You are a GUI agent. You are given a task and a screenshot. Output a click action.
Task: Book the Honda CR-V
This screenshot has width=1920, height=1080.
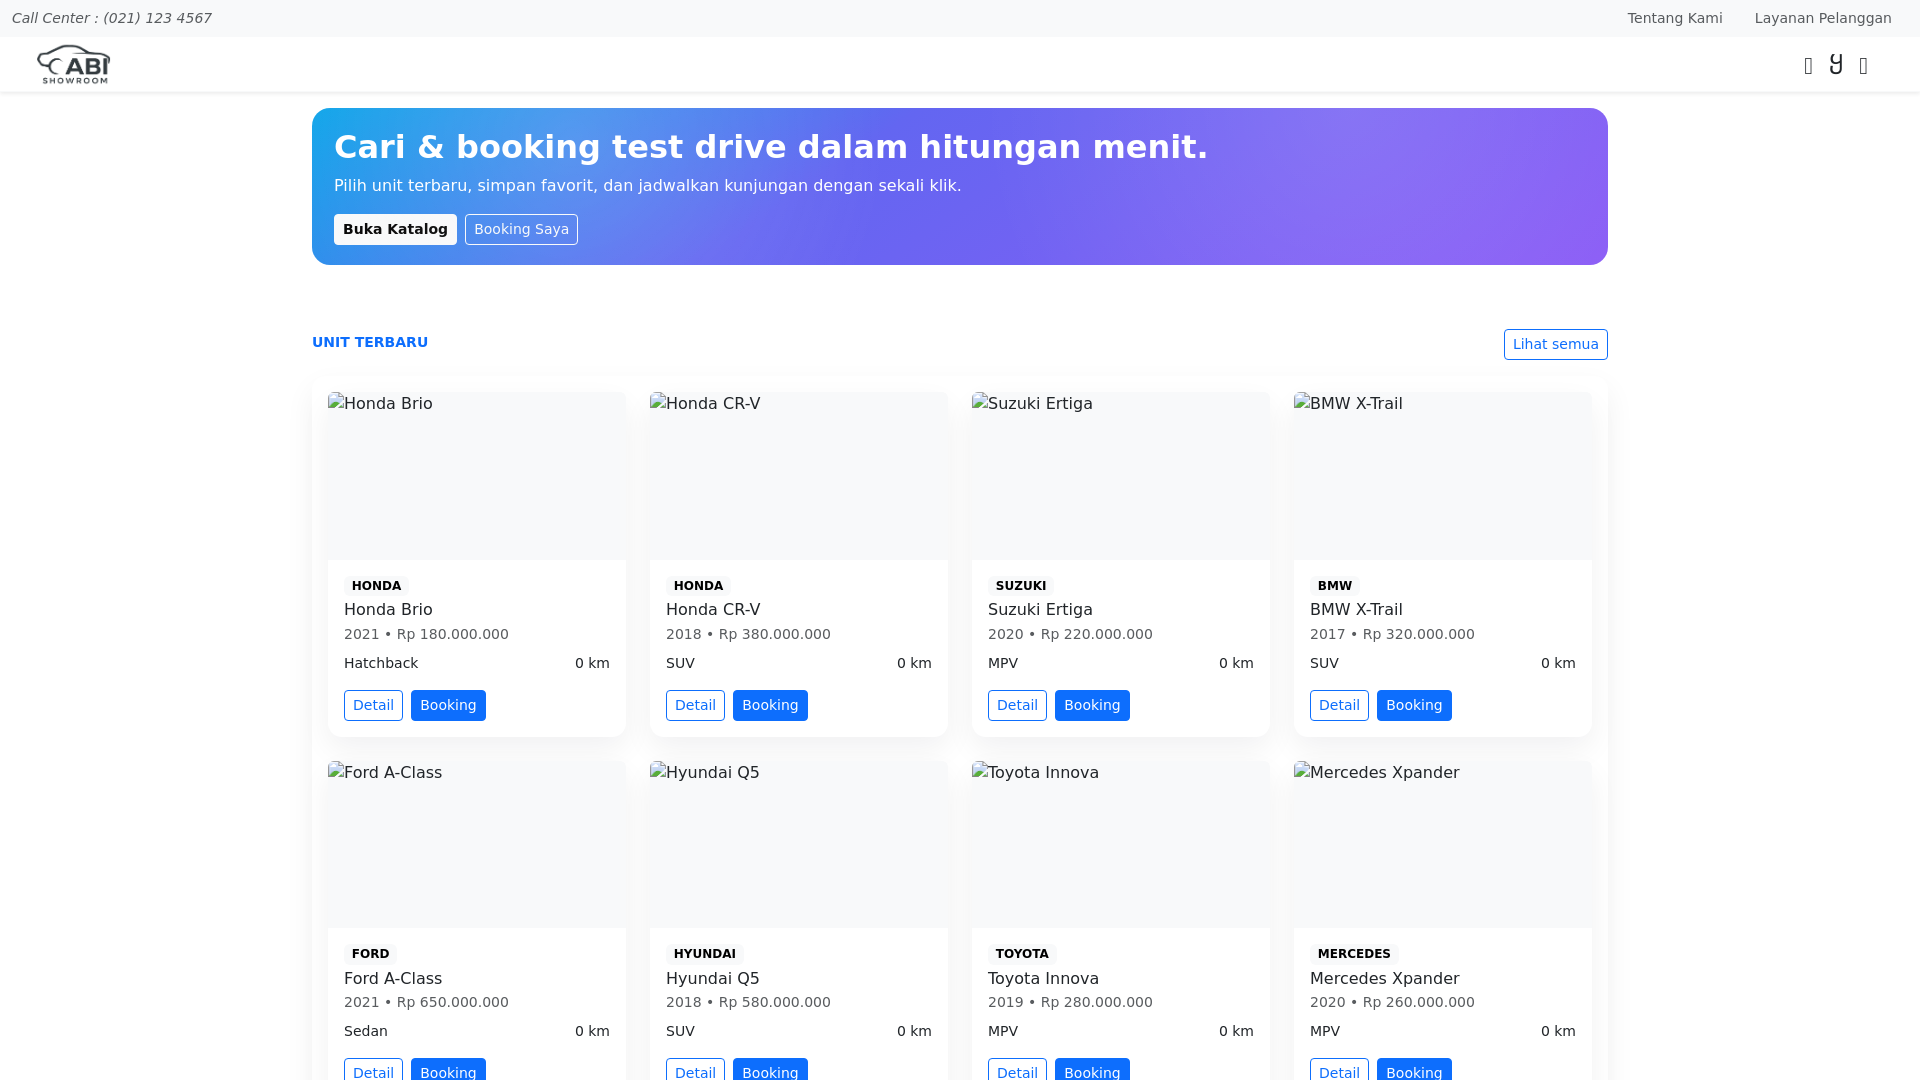(x=770, y=705)
